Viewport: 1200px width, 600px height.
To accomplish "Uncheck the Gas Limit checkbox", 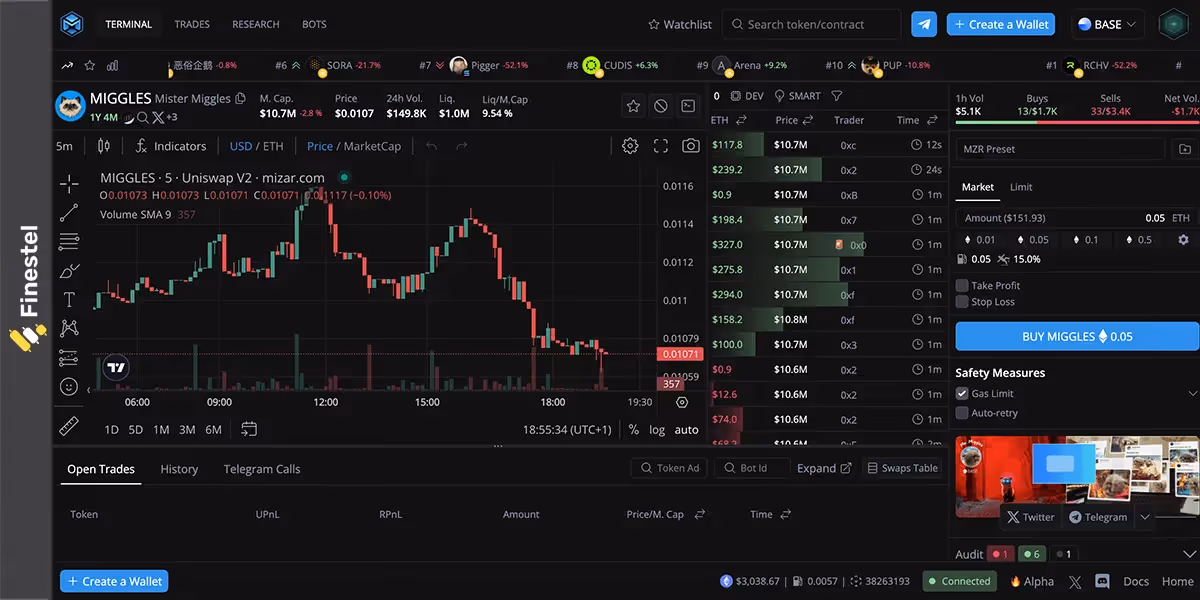I will pyautogui.click(x=962, y=394).
